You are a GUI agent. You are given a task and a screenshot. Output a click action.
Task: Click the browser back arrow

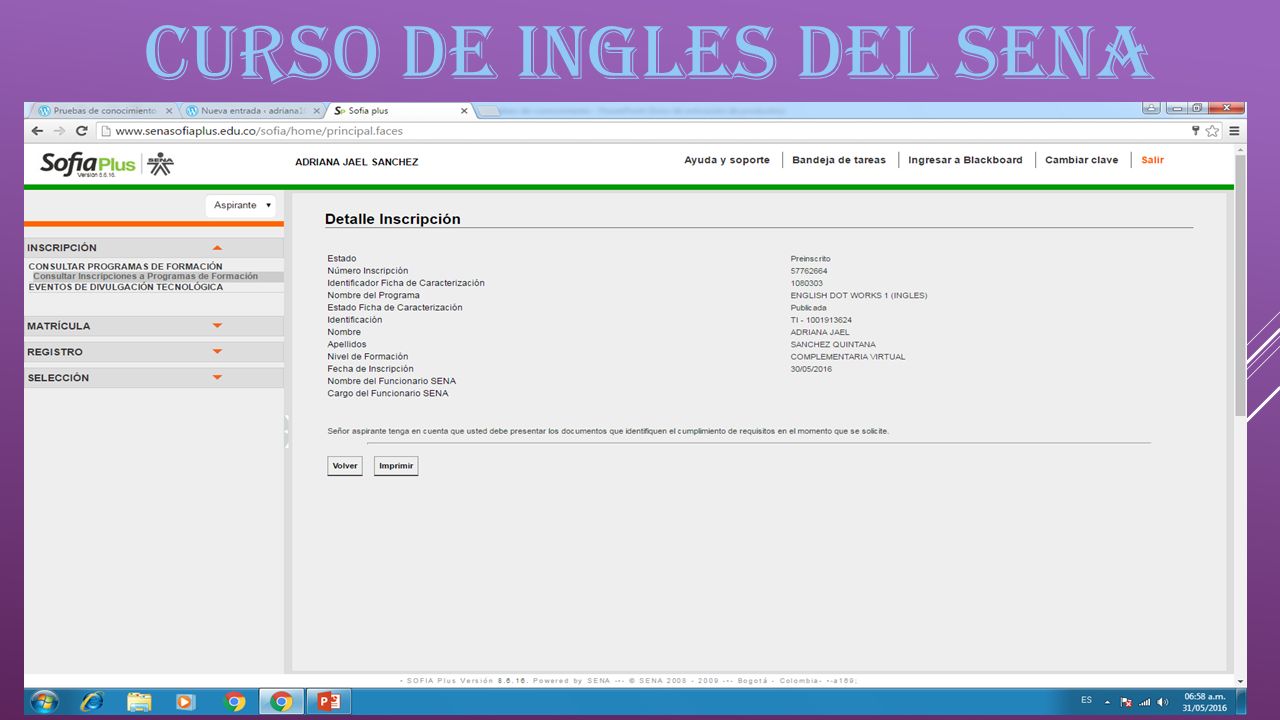(38, 131)
